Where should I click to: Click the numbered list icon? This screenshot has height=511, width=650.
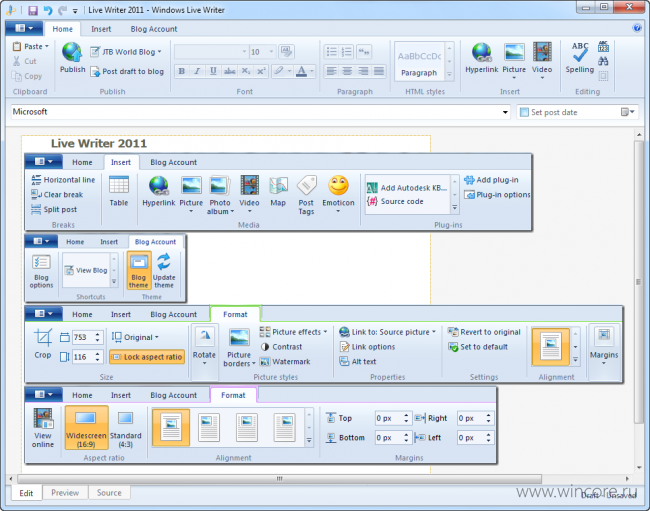[347, 52]
